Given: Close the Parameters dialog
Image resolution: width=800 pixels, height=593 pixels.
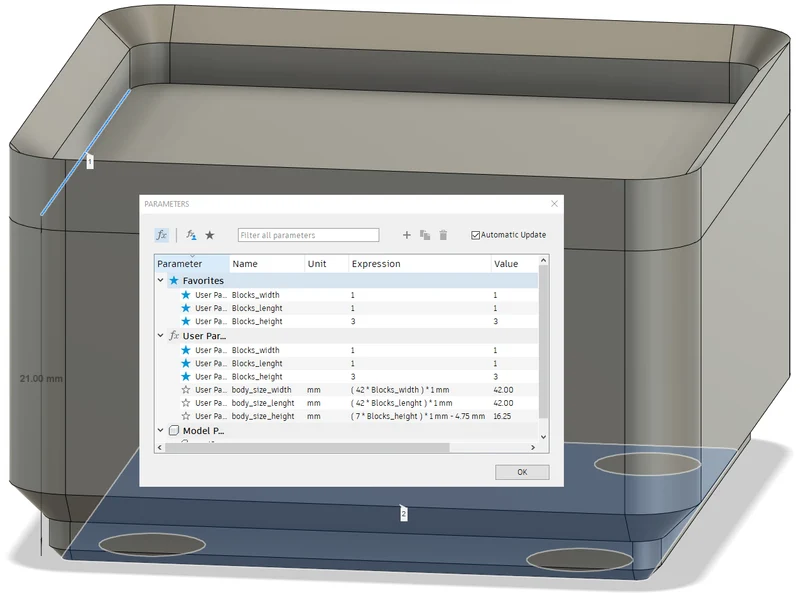Looking at the screenshot, I should tap(555, 204).
